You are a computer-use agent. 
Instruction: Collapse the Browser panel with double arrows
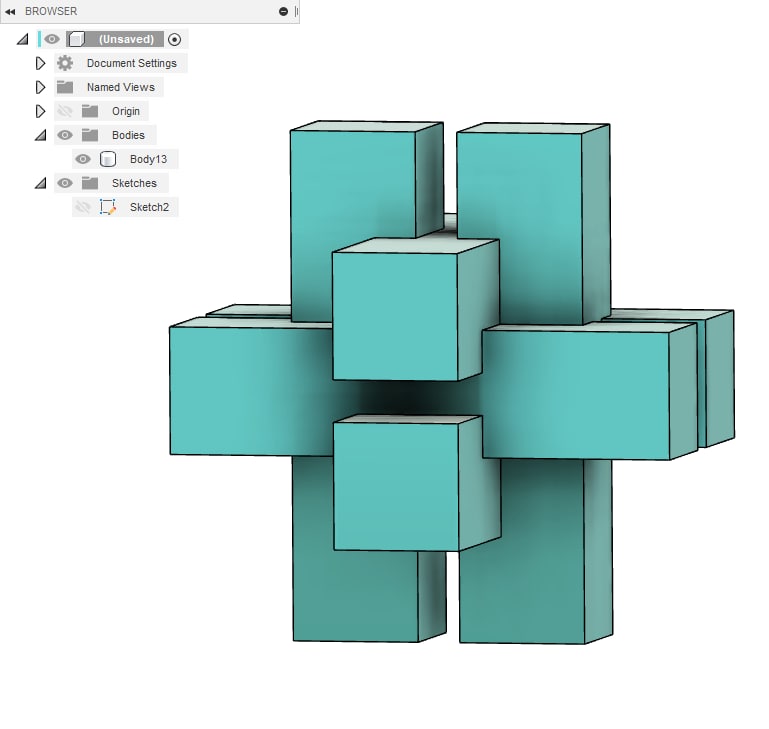tap(10, 11)
